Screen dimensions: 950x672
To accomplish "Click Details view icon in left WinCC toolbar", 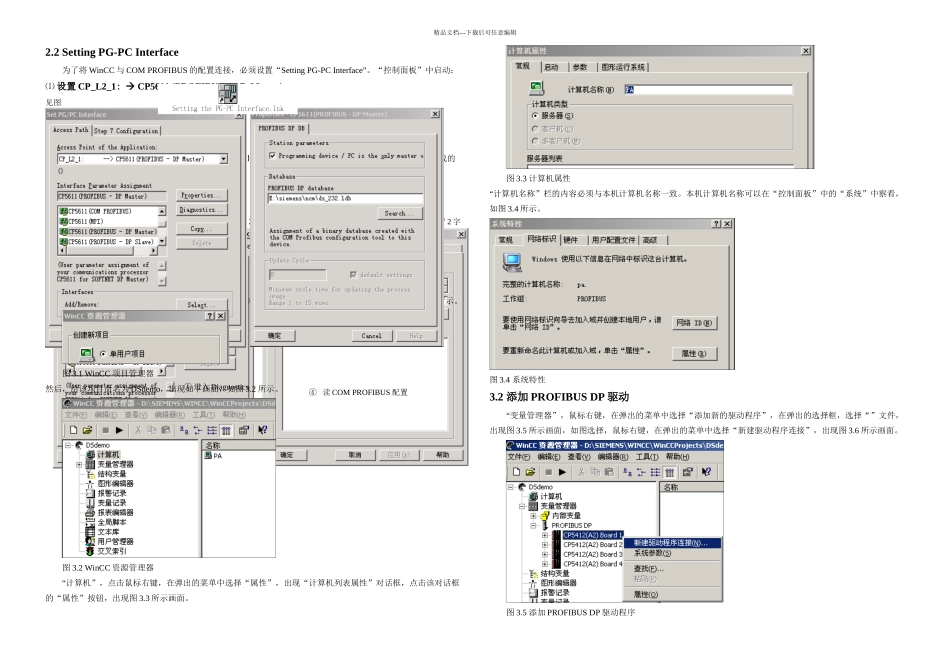I will tap(226, 430).
